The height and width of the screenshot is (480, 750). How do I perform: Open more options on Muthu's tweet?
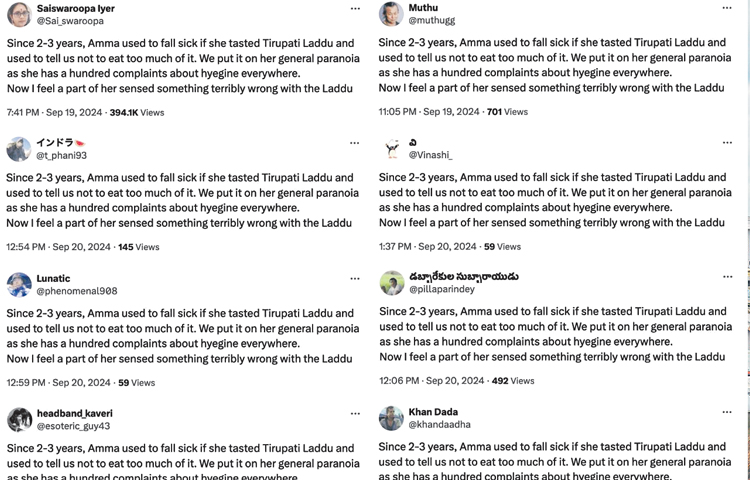pyautogui.click(x=727, y=8)
